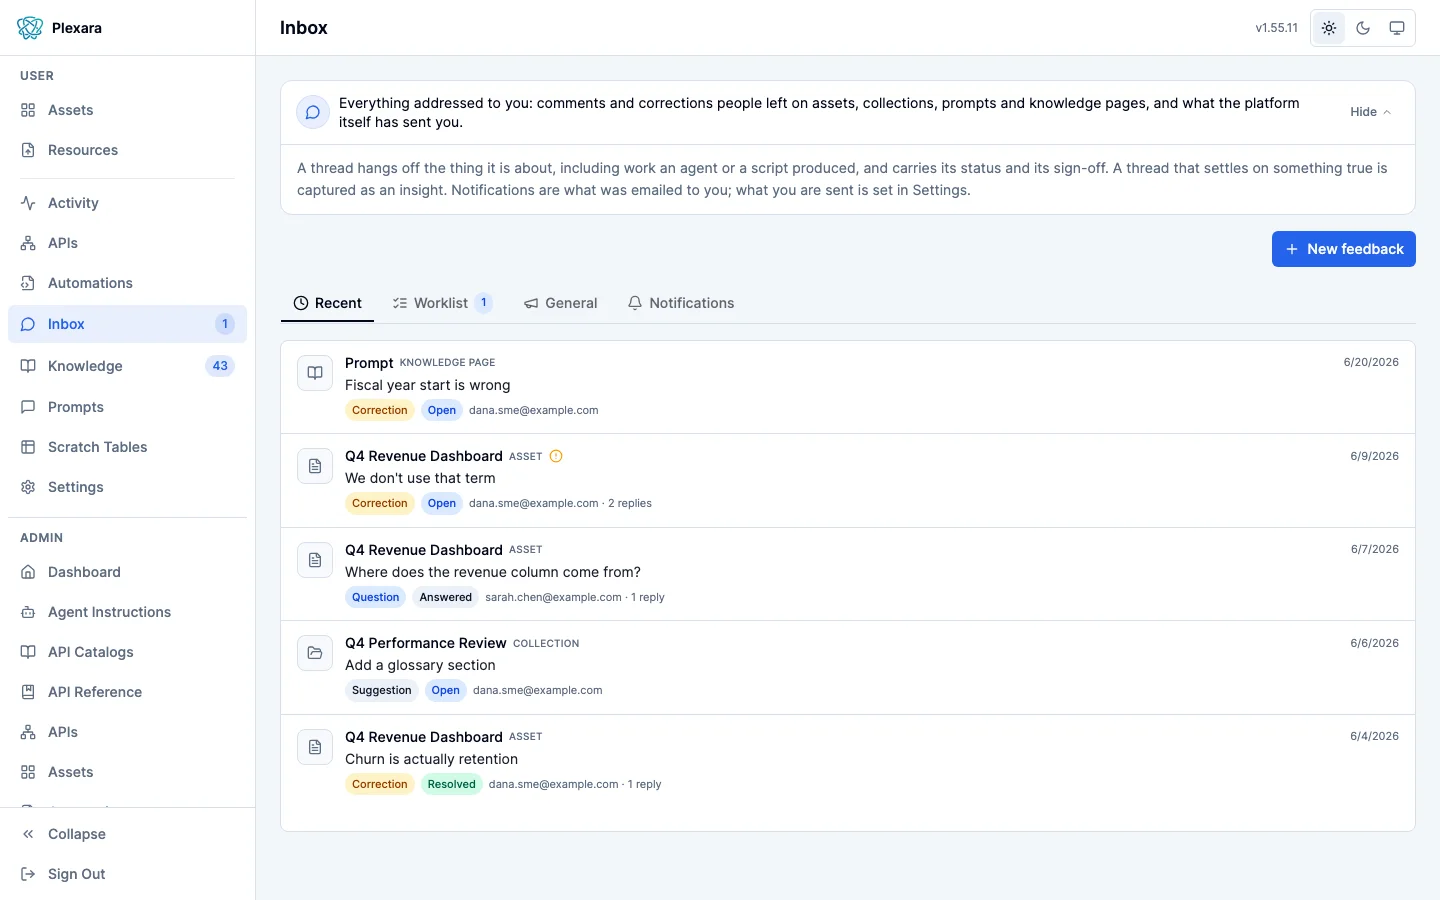Click the Settings gear icon
1440x900 pixels.
(28, 487)
